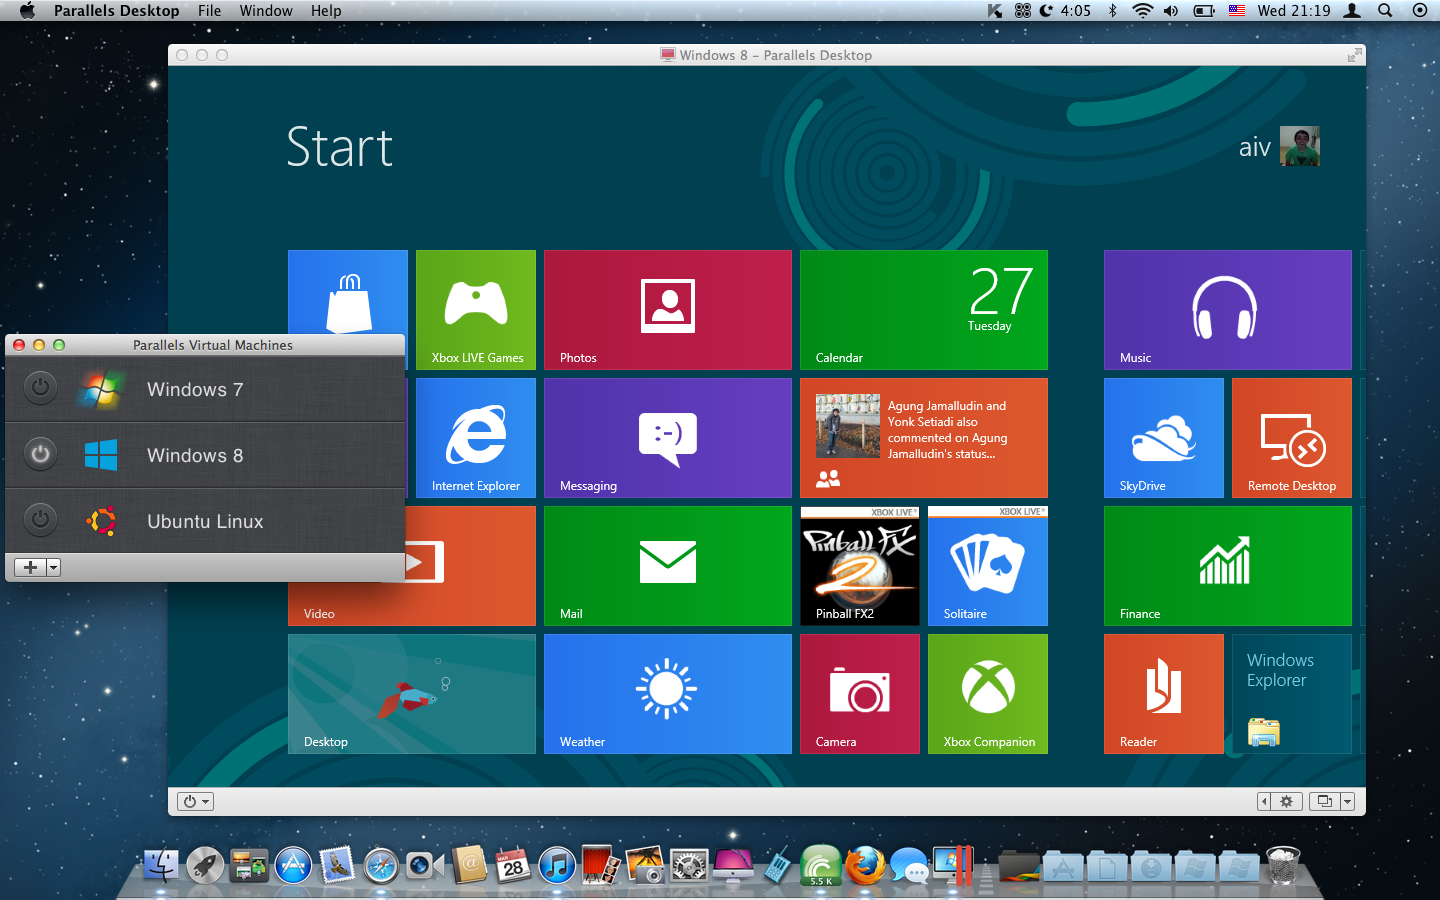Open Finder from the Dock
The width and height of the screenshot is (1440, 900).
click(160, 865)
